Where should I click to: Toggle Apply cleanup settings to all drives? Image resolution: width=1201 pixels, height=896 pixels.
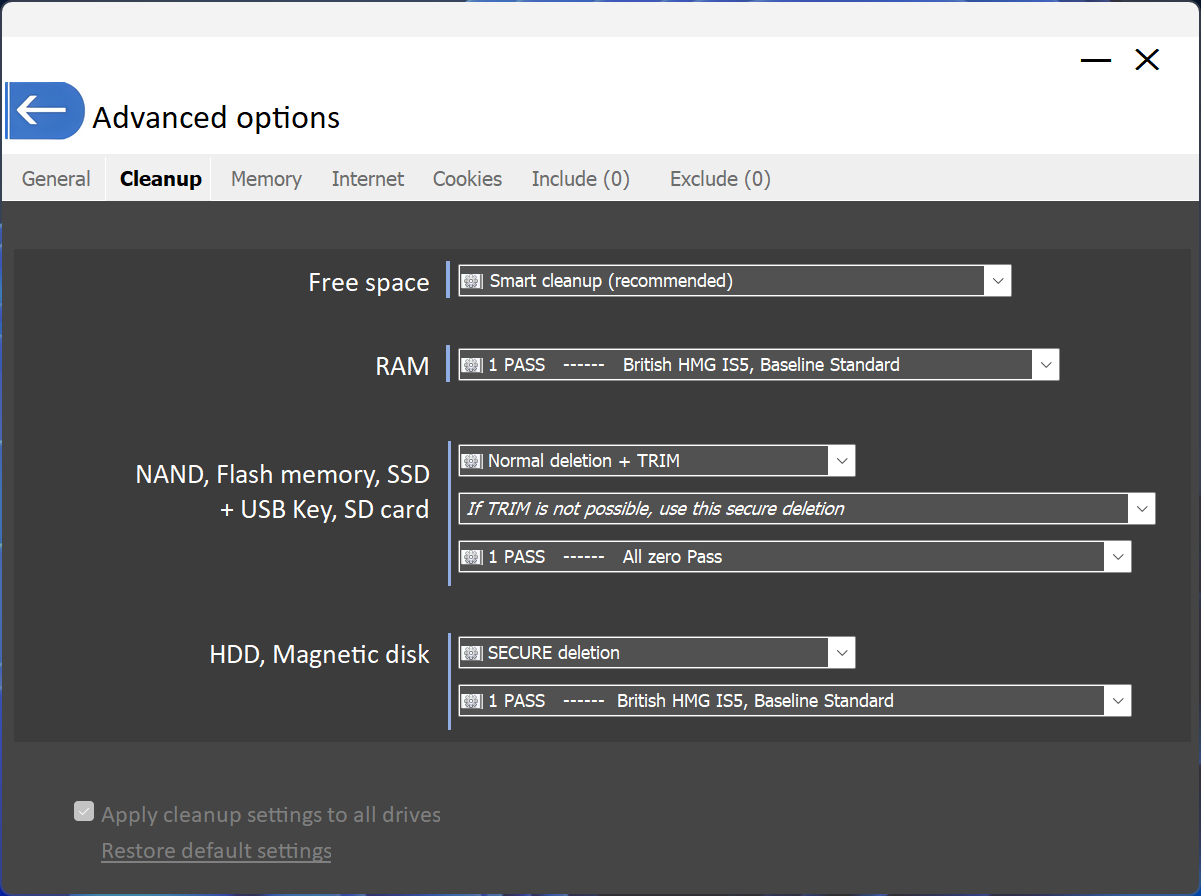tap(84, 812)
